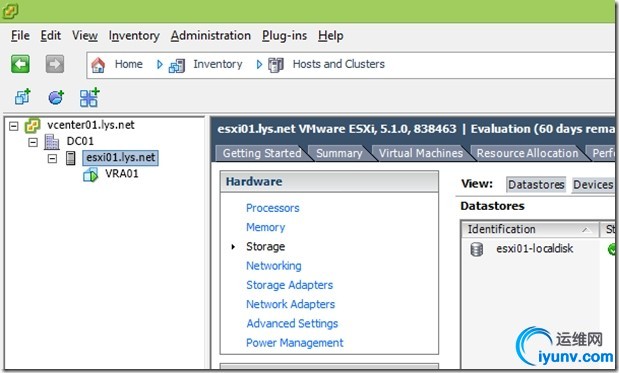
Task: Select the esxi01-localdisk datastore icon
Action: (476, 249)
